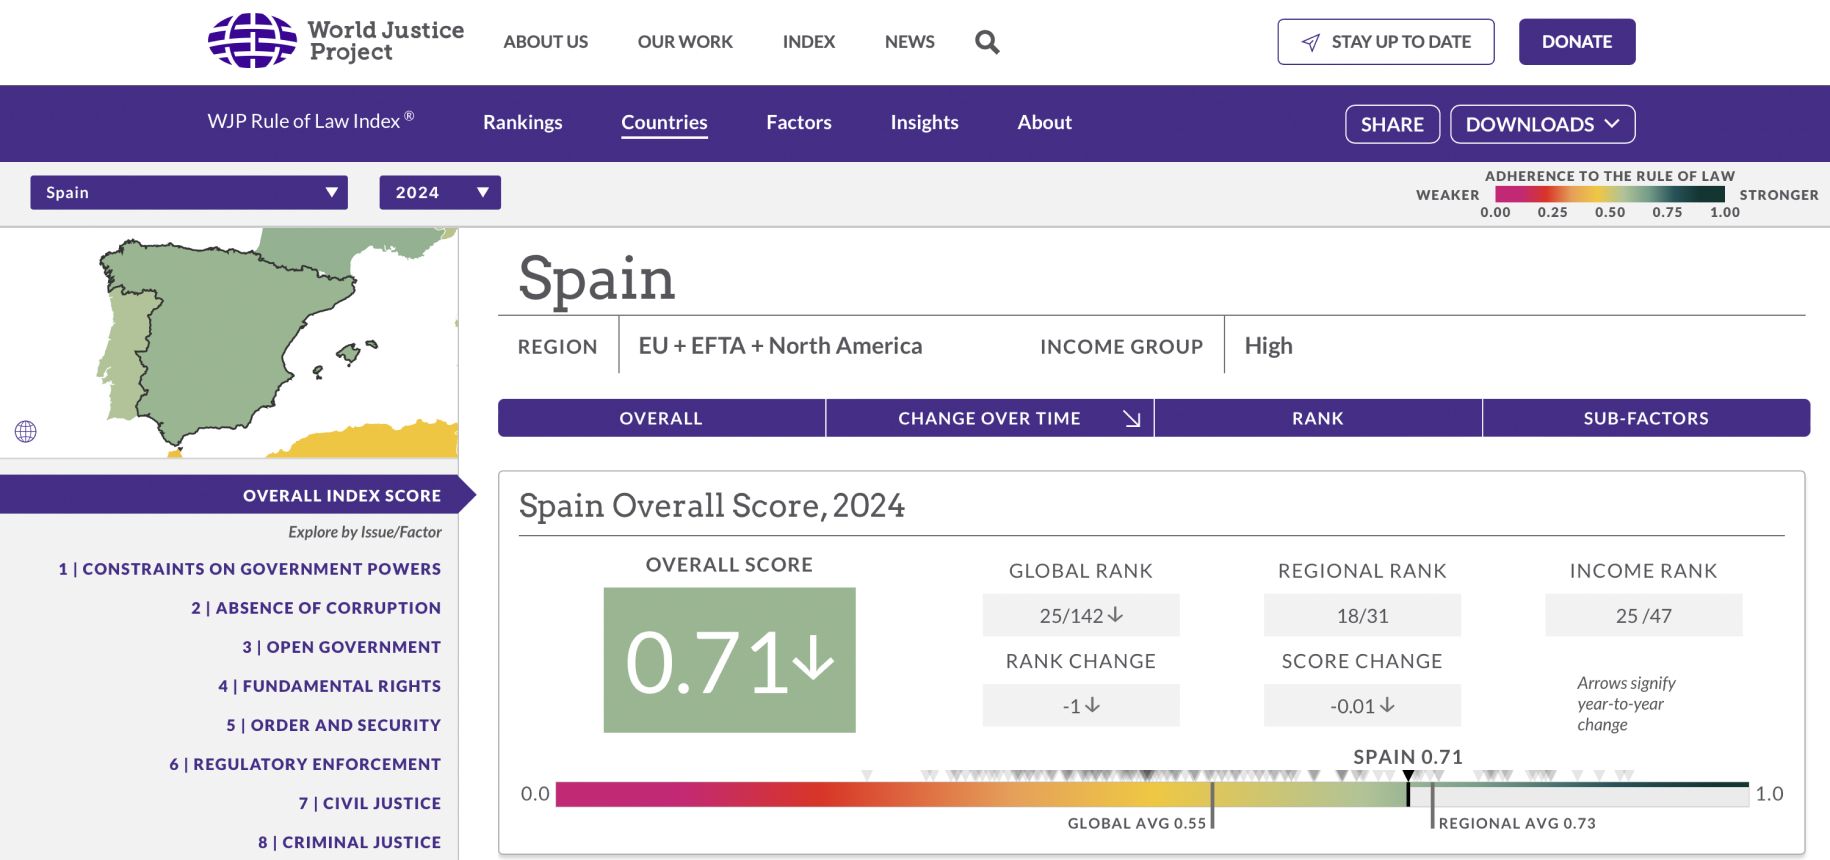Open the 2024 year dropdown

[x=440, y=192]
